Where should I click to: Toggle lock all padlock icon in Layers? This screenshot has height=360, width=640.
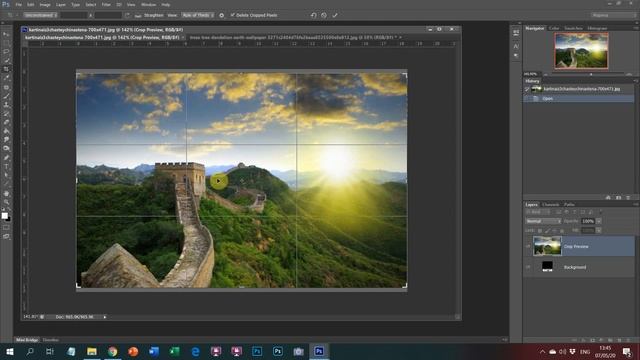[562, 231]
